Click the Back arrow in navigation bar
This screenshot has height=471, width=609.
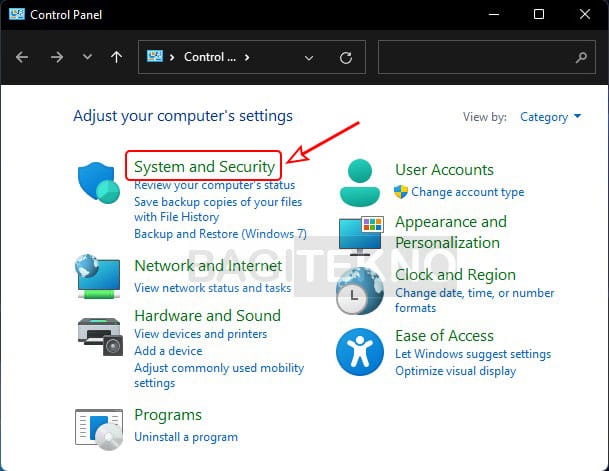pos(22,57)
